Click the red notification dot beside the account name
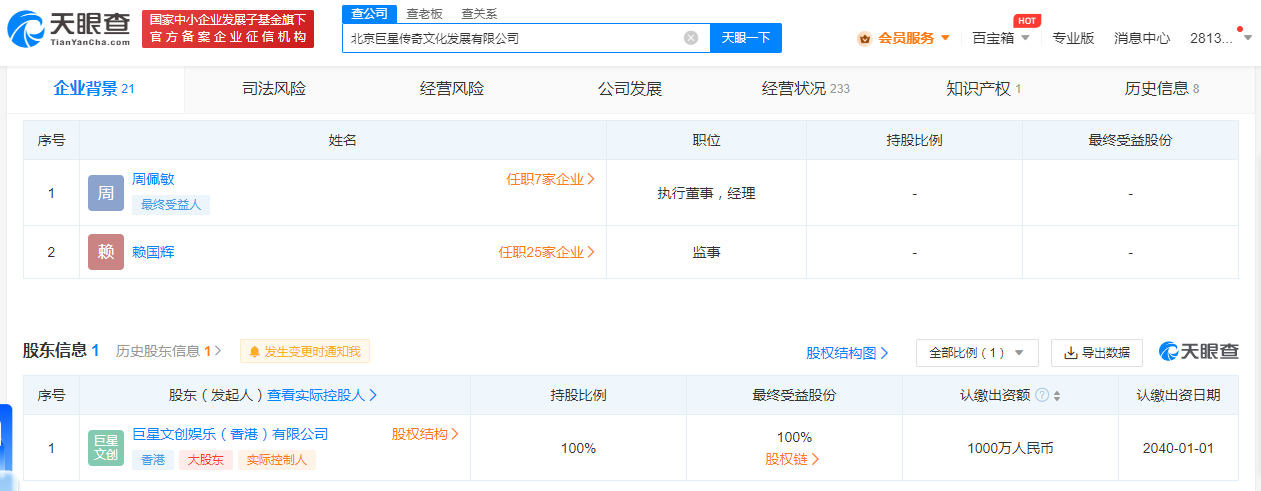Viewport: 1261px width, 491px height. coord(1241,29)
